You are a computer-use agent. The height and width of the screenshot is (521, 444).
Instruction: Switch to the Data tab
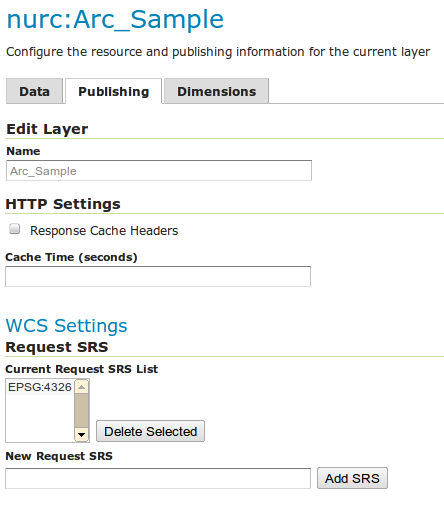coord(34,91)
